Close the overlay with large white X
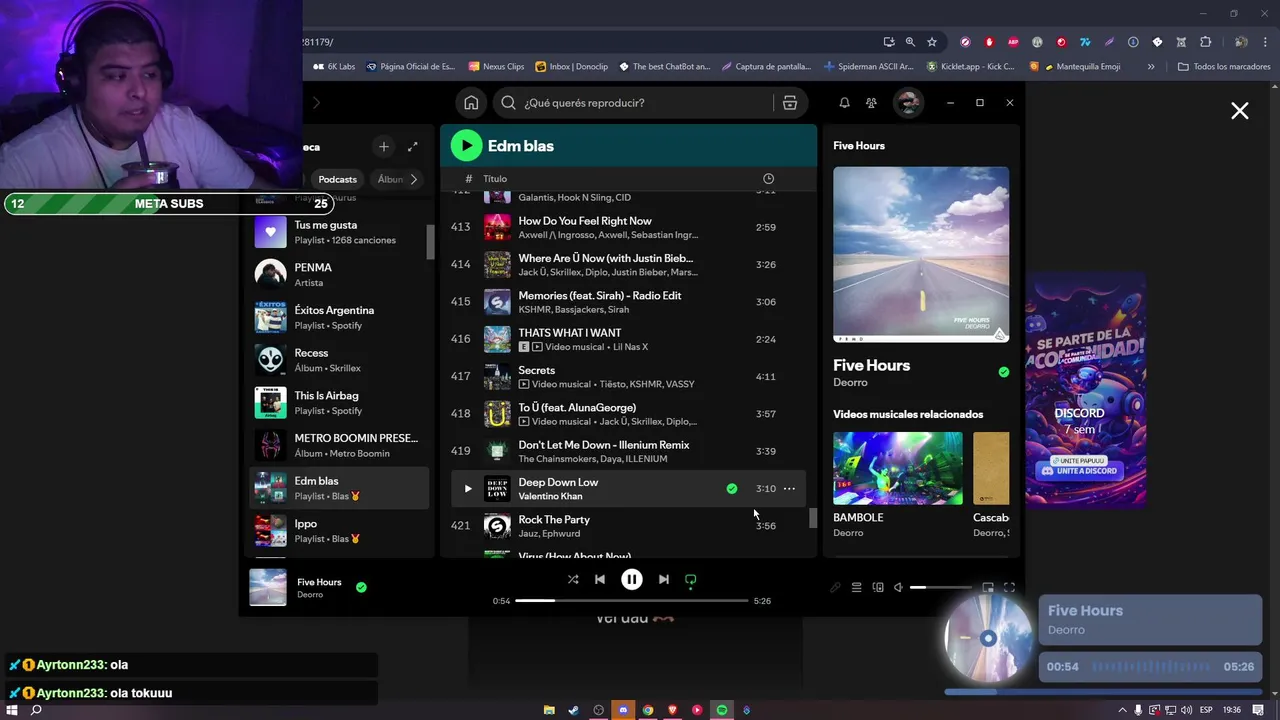This screenshot has height=720, width=1280. click(1240, 111)
